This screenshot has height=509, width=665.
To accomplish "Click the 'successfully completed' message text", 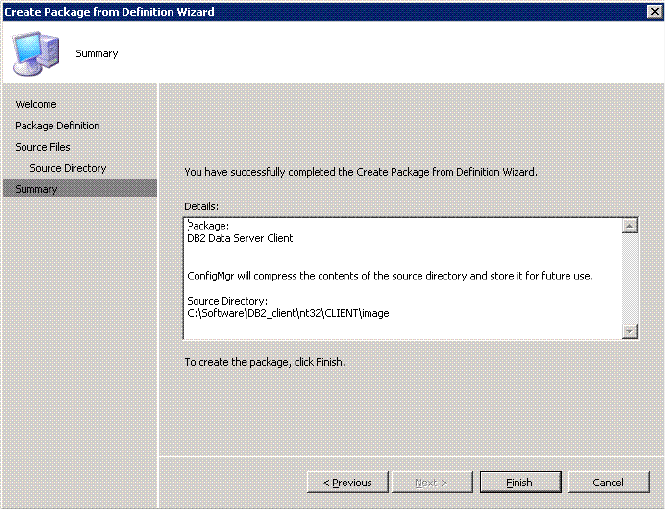I will coord(361,171).
